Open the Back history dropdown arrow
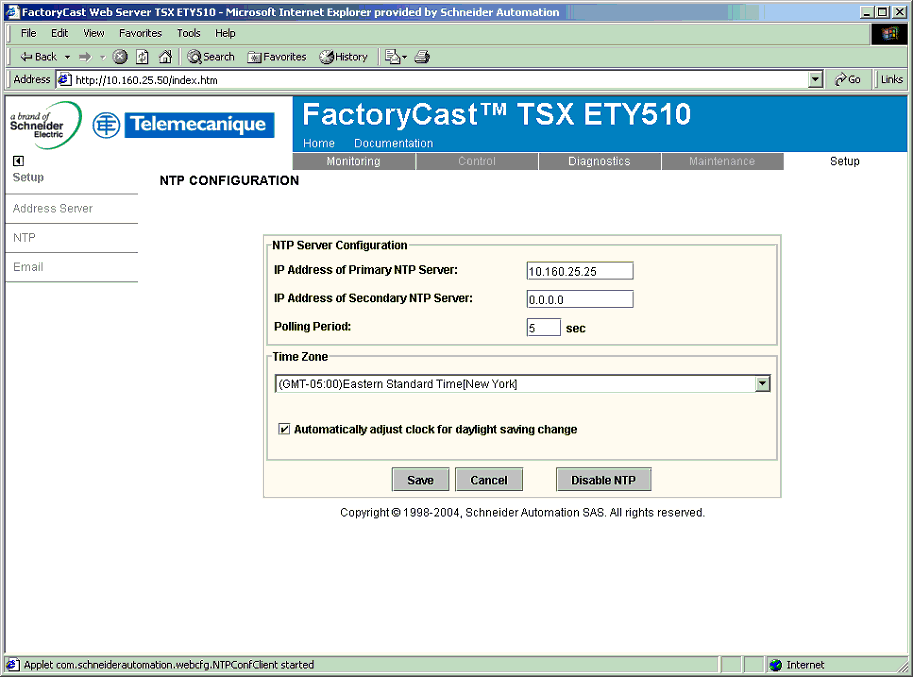This screenshot has height=677, width=913. point(68,57)
